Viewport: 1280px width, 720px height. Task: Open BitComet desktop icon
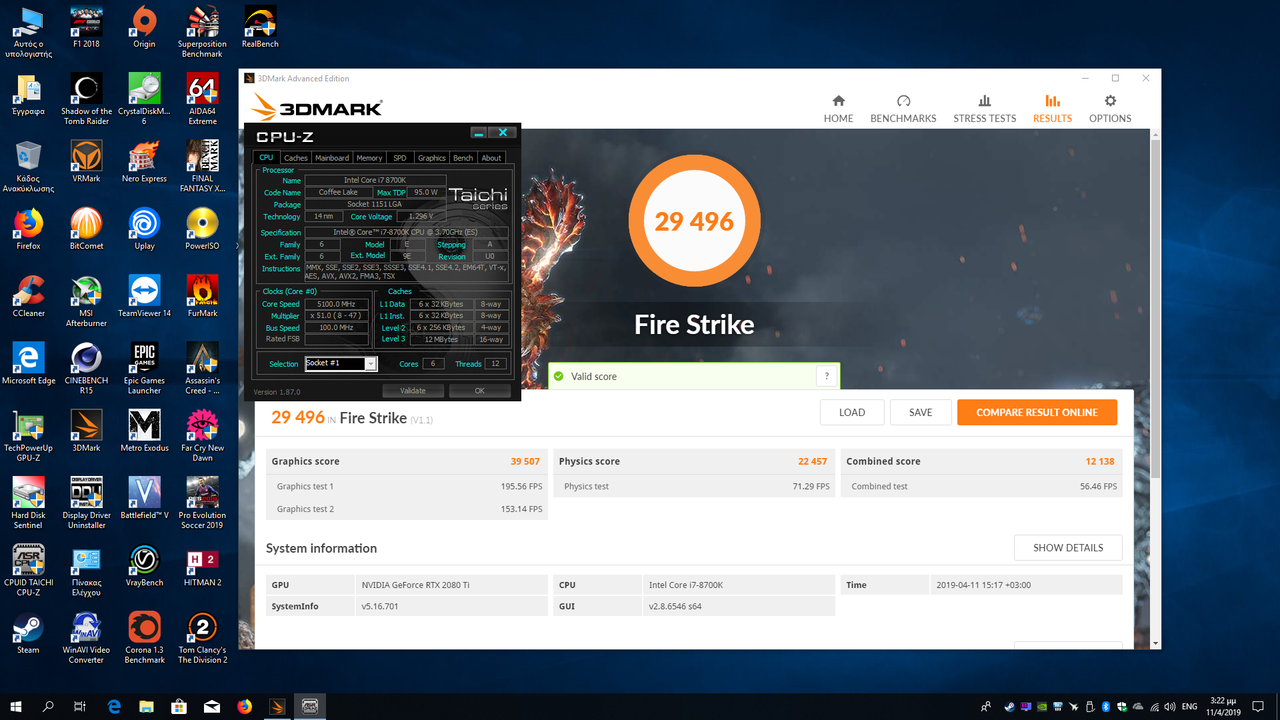[86, 229]
